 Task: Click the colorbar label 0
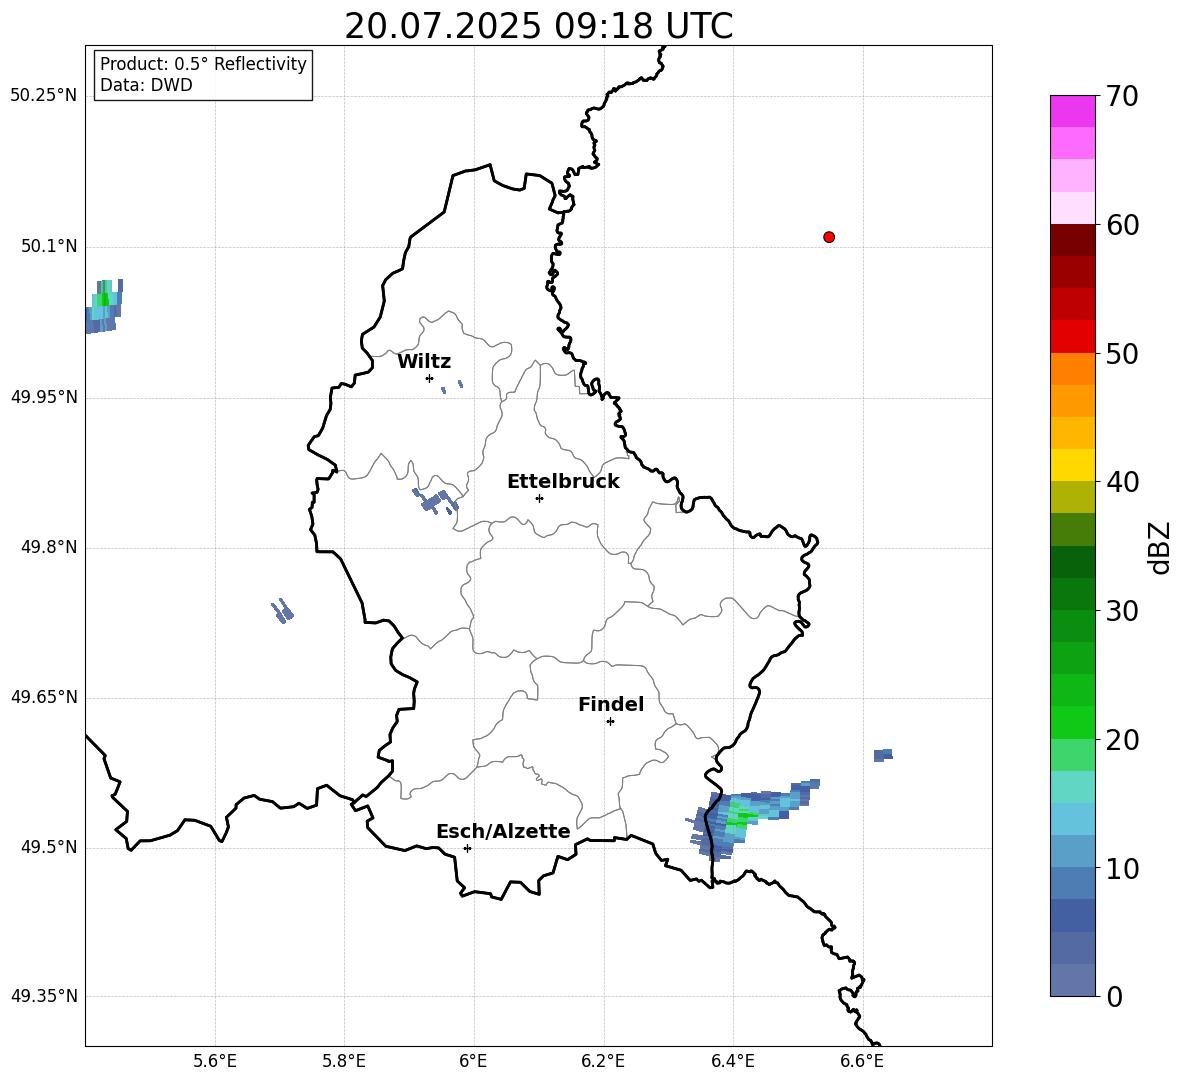point(1114,996)
